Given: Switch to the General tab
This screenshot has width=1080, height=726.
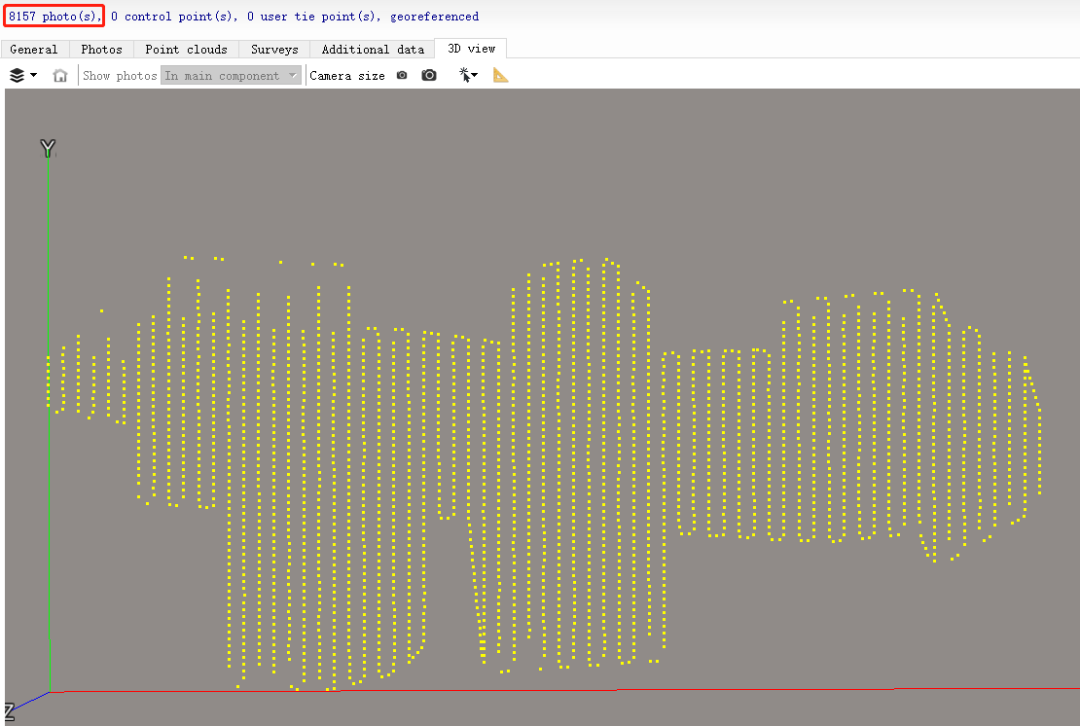Looking at the screenshot, I should coord(34,49).
